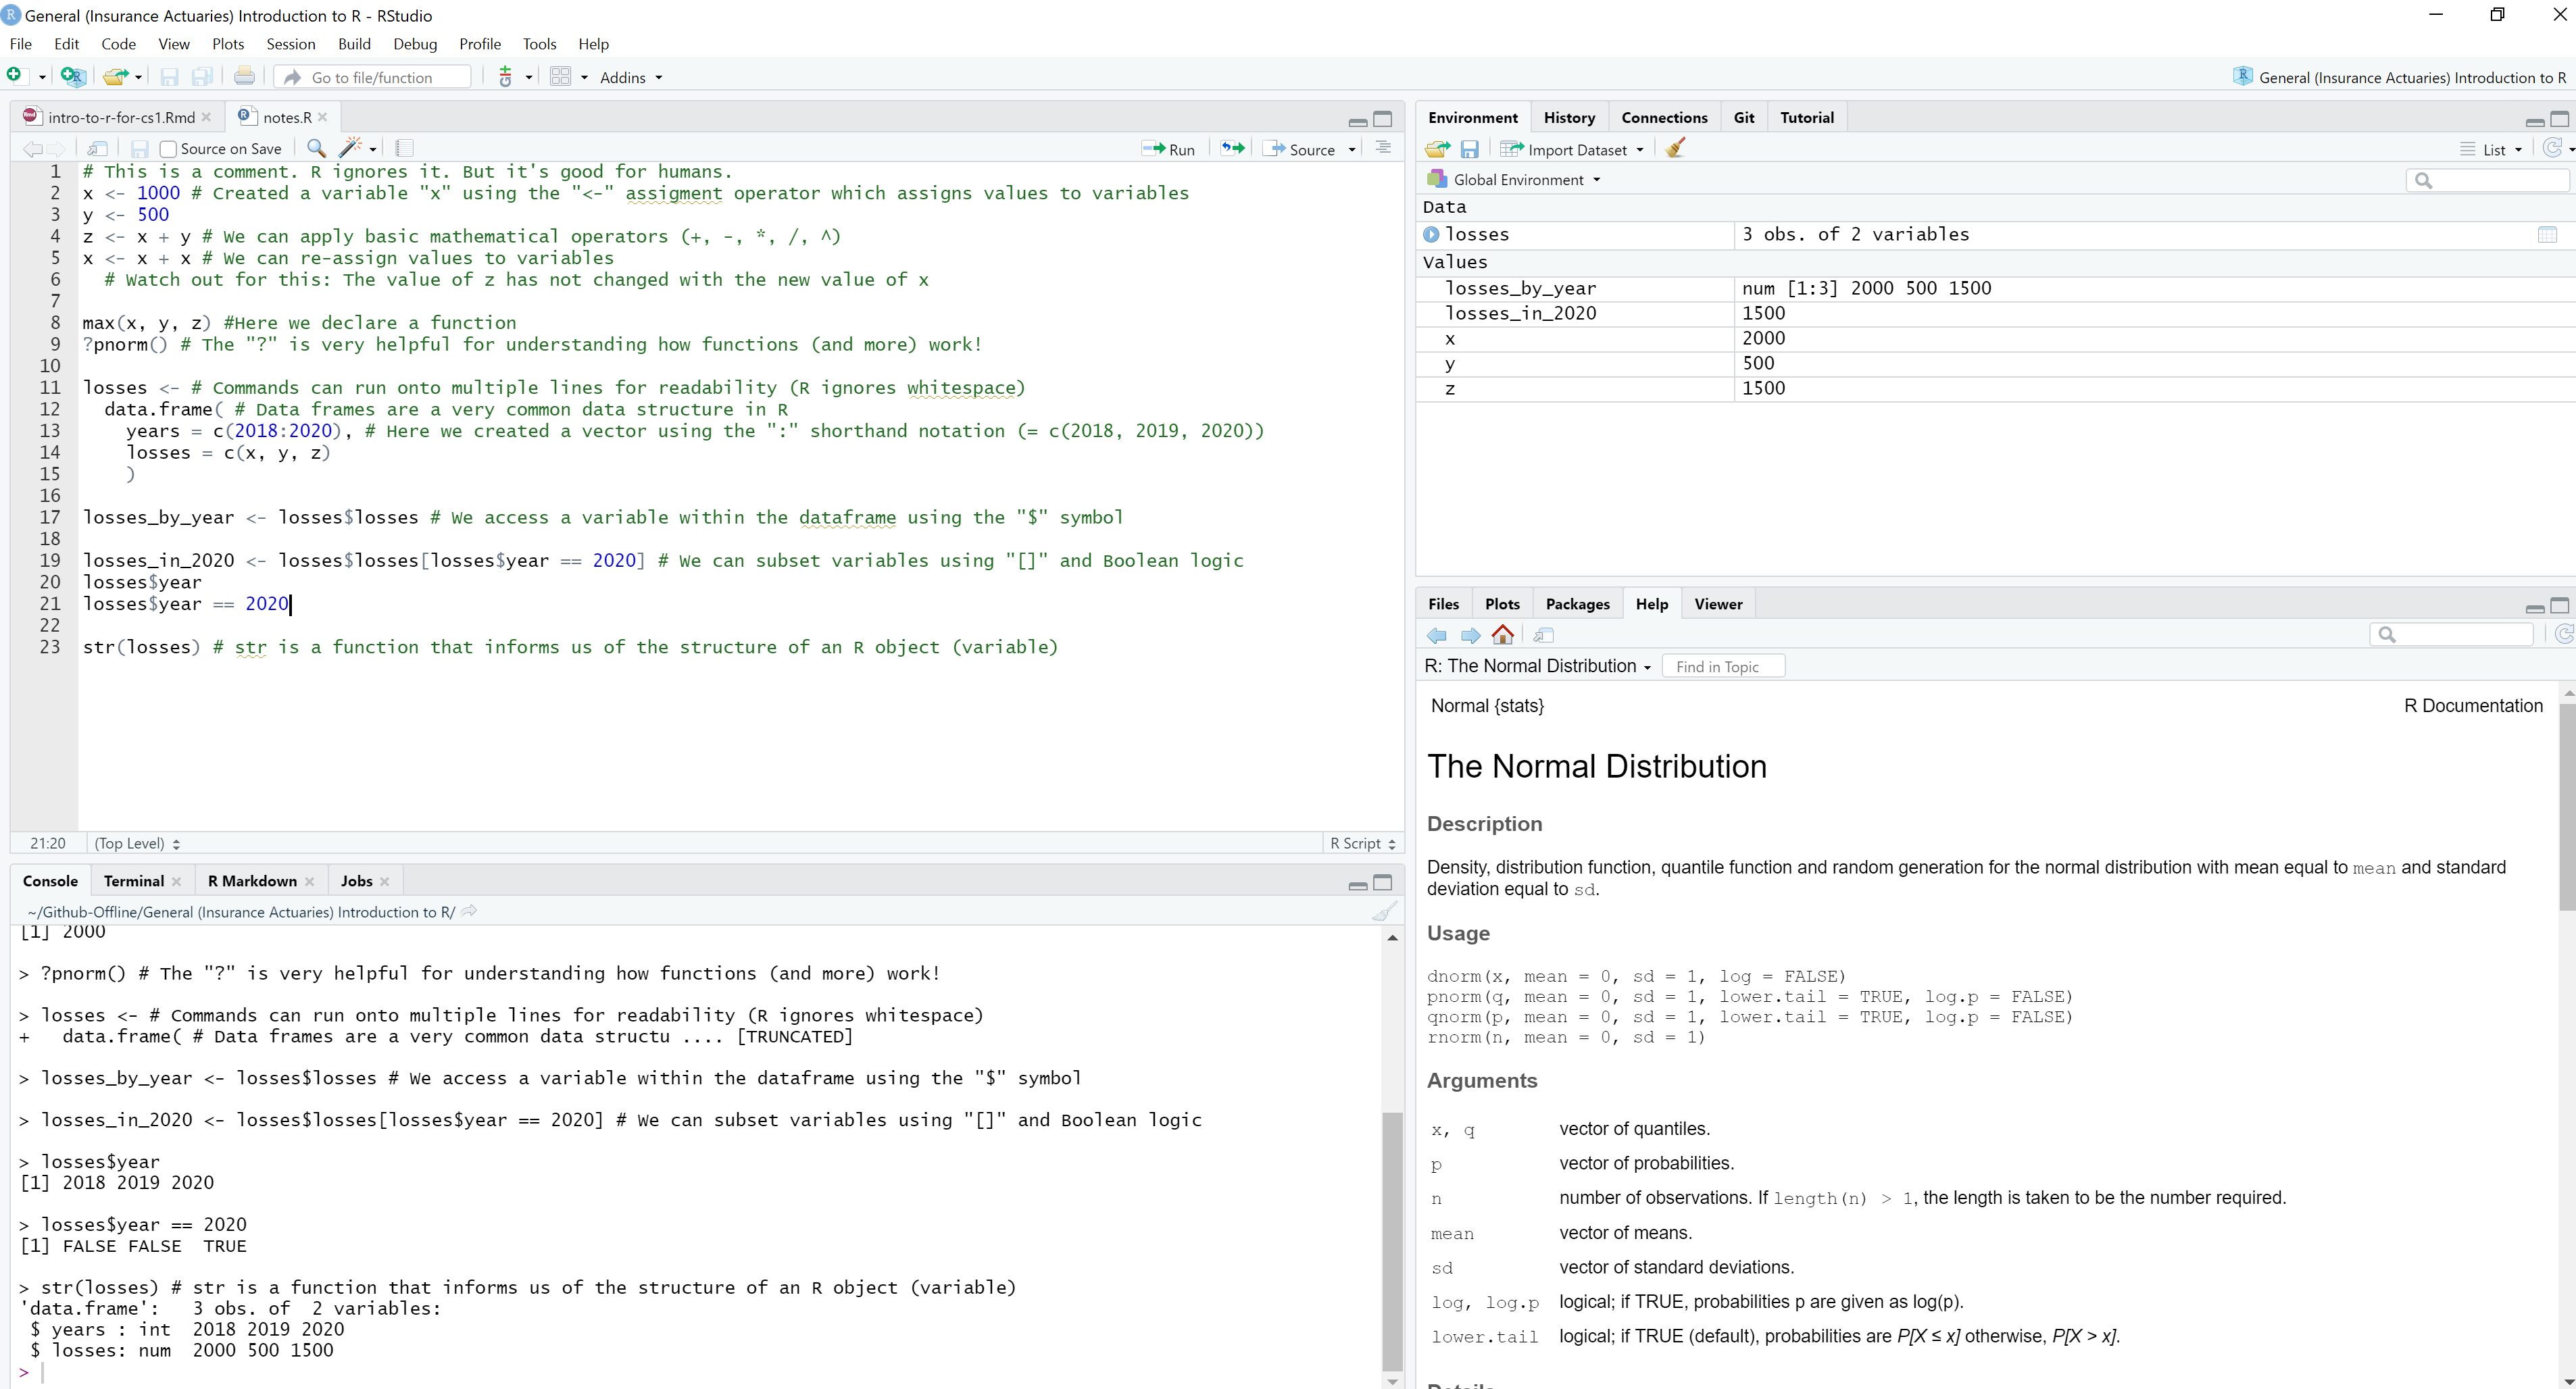
Task: Select the losses_in_2020 row in Environment
Action: pos(1995,313)
